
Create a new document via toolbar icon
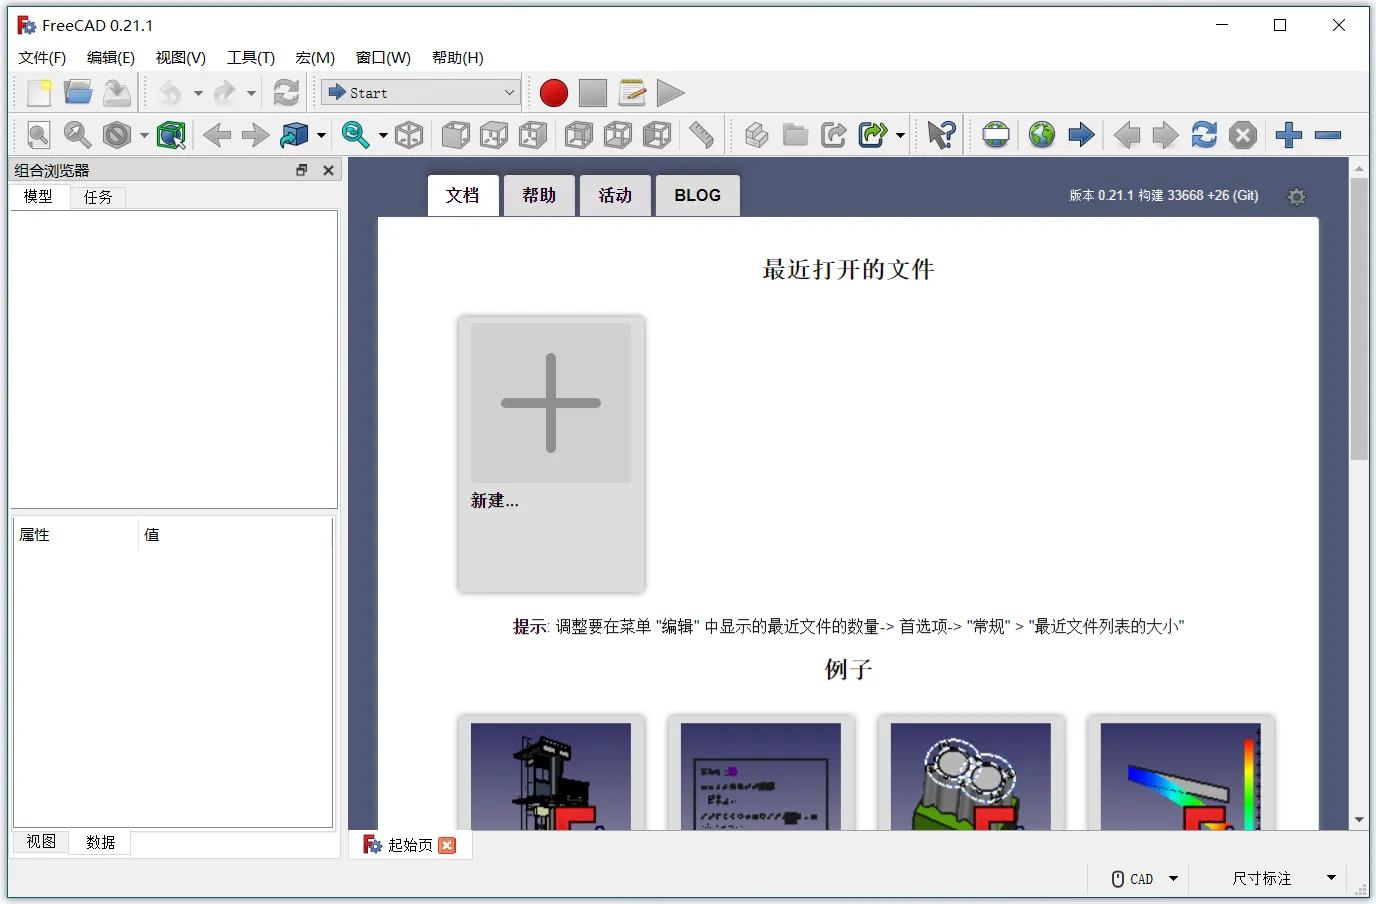coord(39,93)
